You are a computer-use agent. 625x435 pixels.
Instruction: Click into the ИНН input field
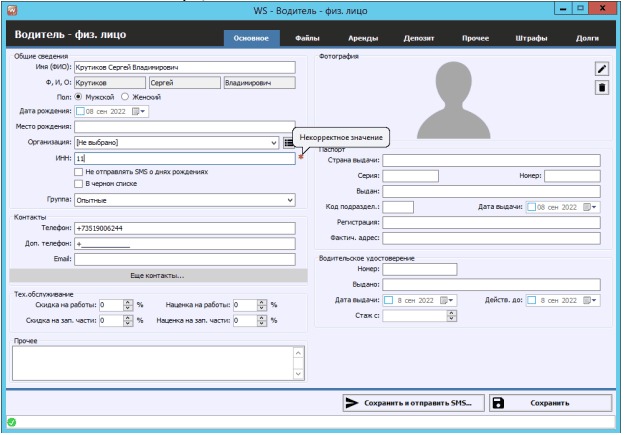click(x=180, y=158)
